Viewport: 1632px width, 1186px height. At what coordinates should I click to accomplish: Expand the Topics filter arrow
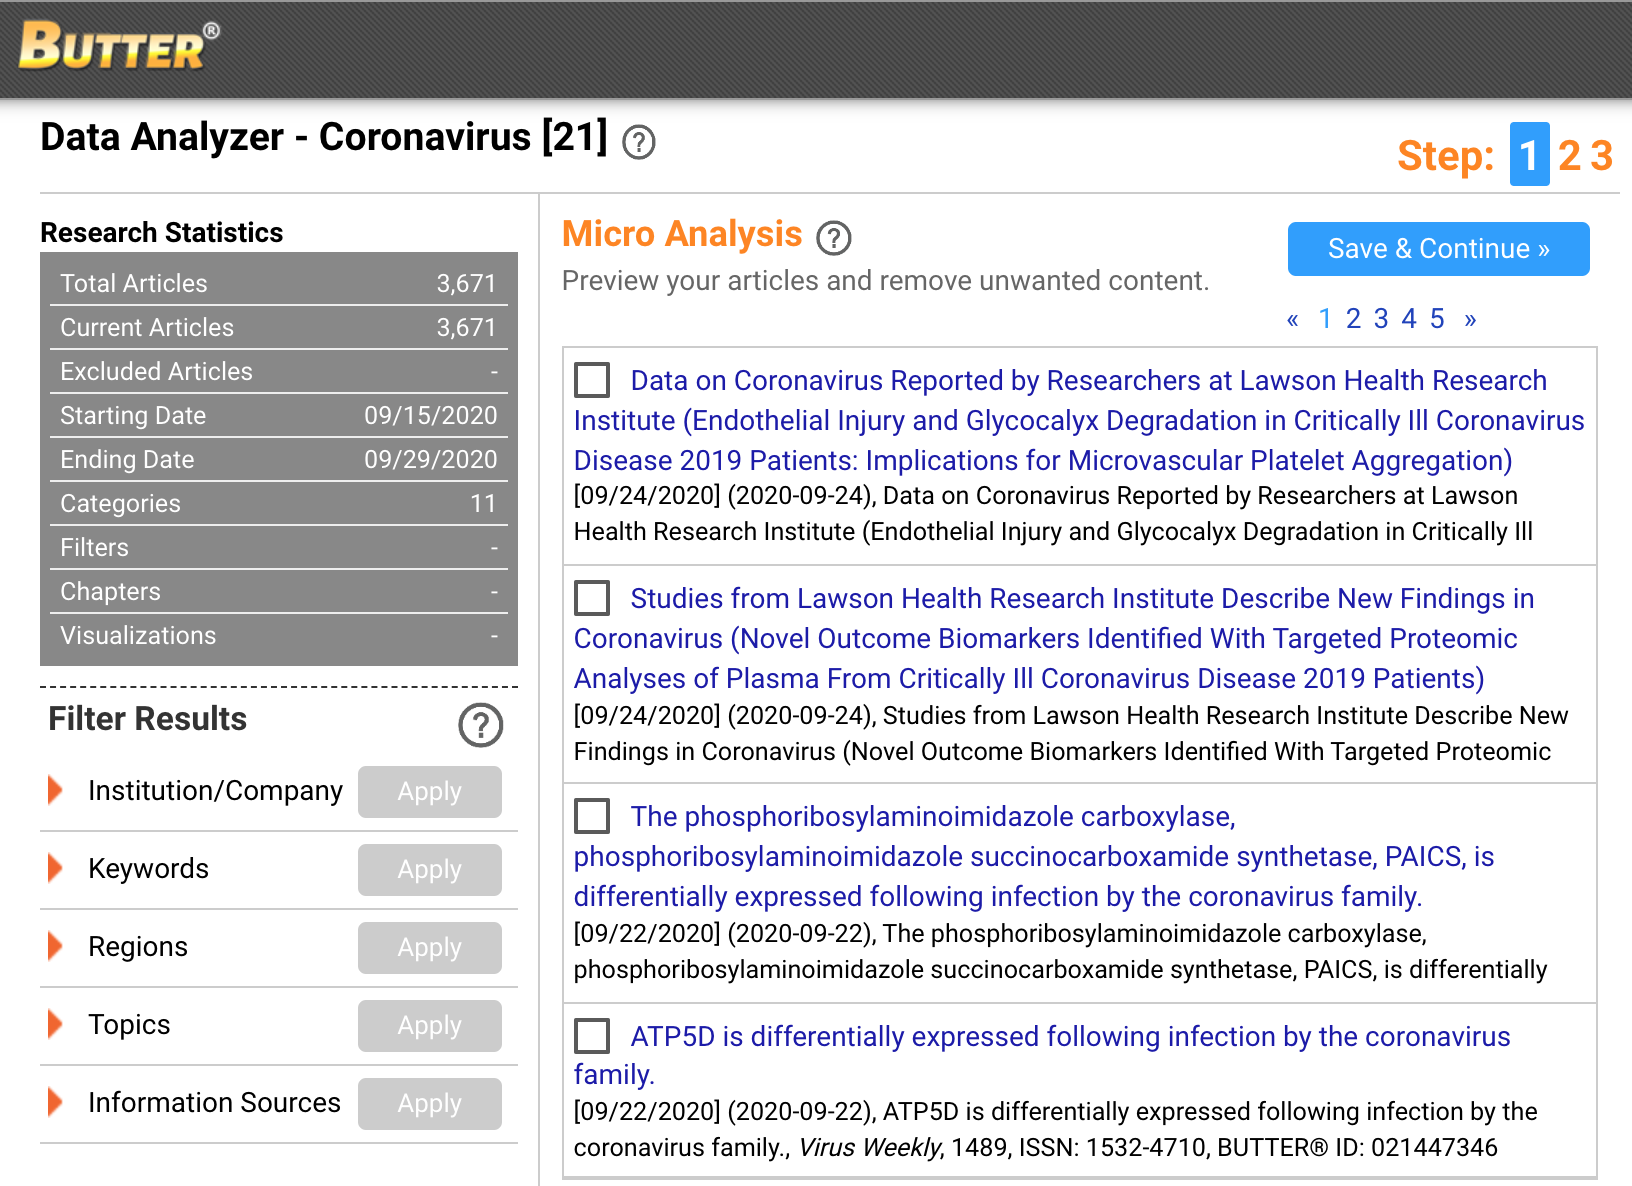[56, 1024]
